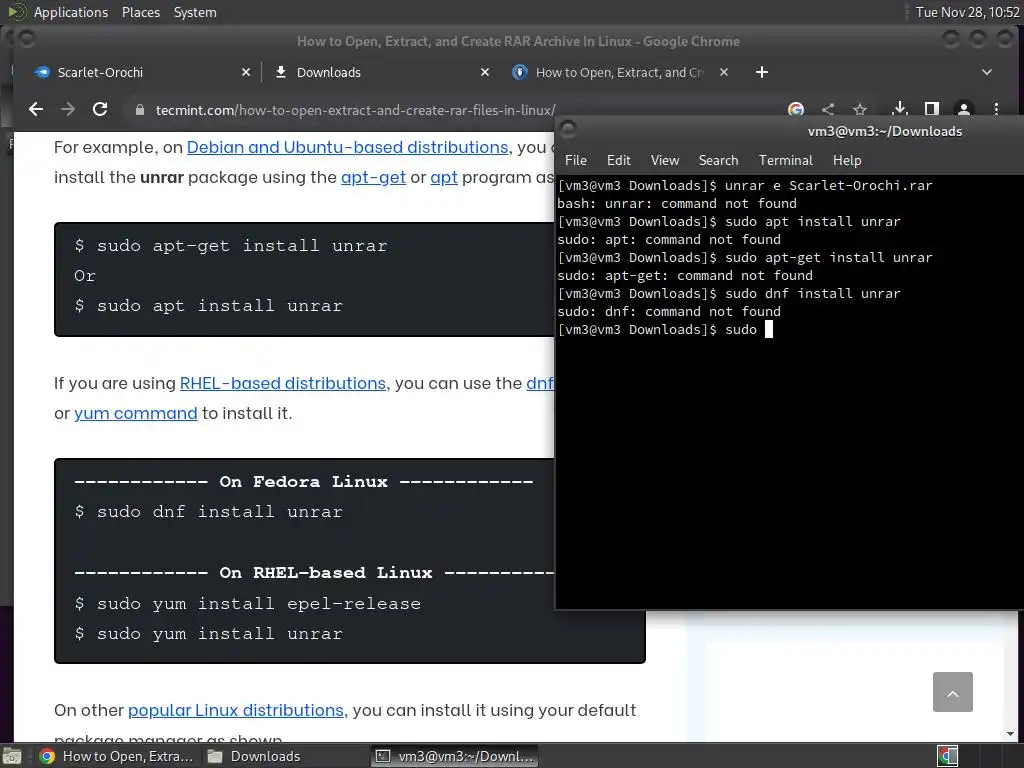Viewport: 1024px width, 768px height.
Task: Click 'sudo yum install epel-release' line
Action: pos(248,603)
